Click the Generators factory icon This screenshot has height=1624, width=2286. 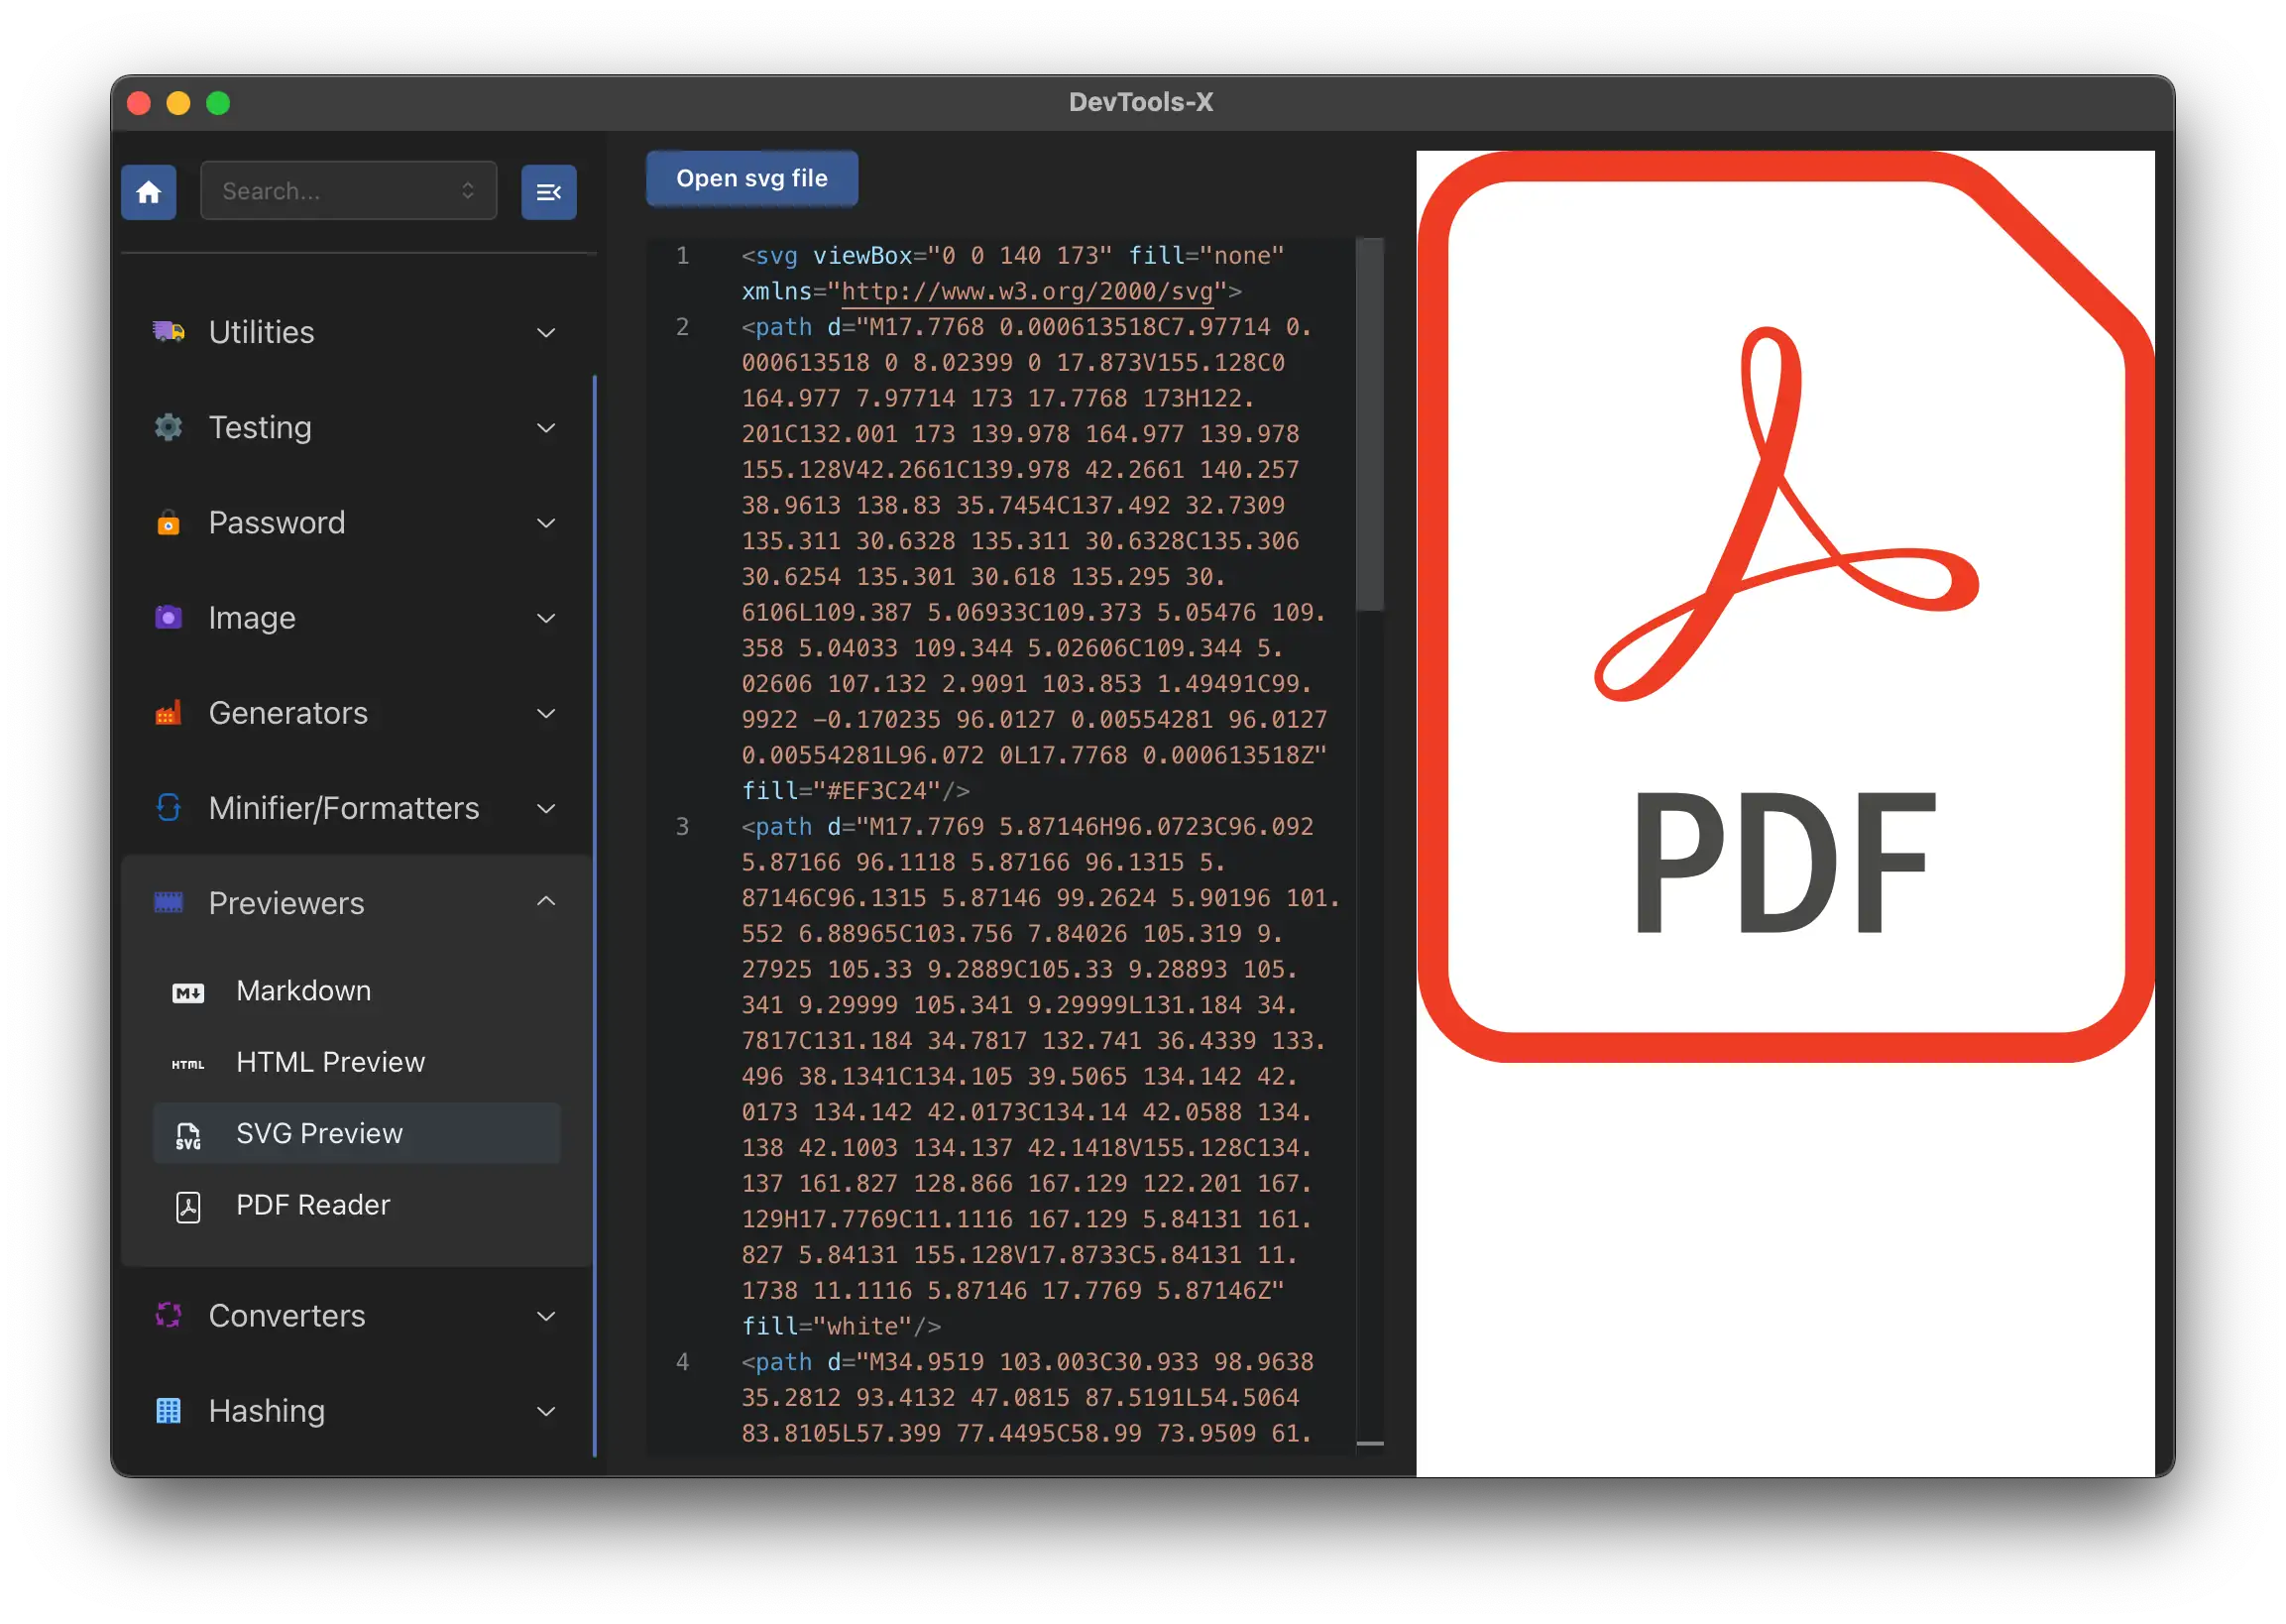click(x=168, y=712)
